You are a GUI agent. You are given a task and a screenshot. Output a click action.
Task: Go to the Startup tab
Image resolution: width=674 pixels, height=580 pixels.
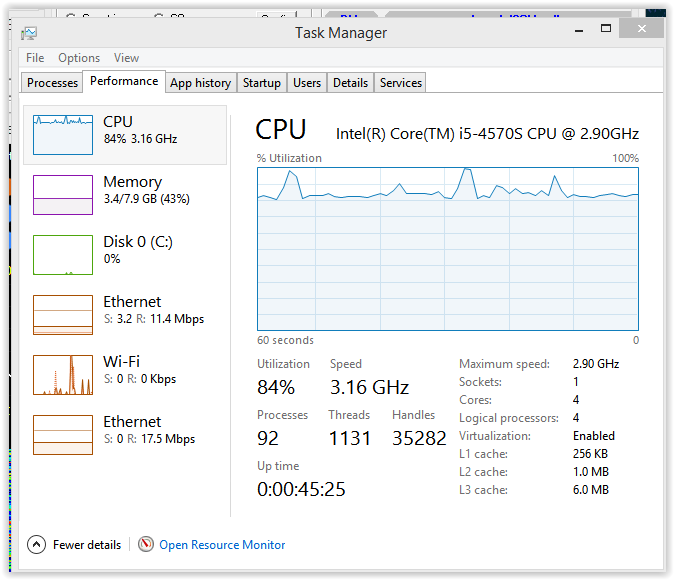pyautogui.click(x=262, y=83)
